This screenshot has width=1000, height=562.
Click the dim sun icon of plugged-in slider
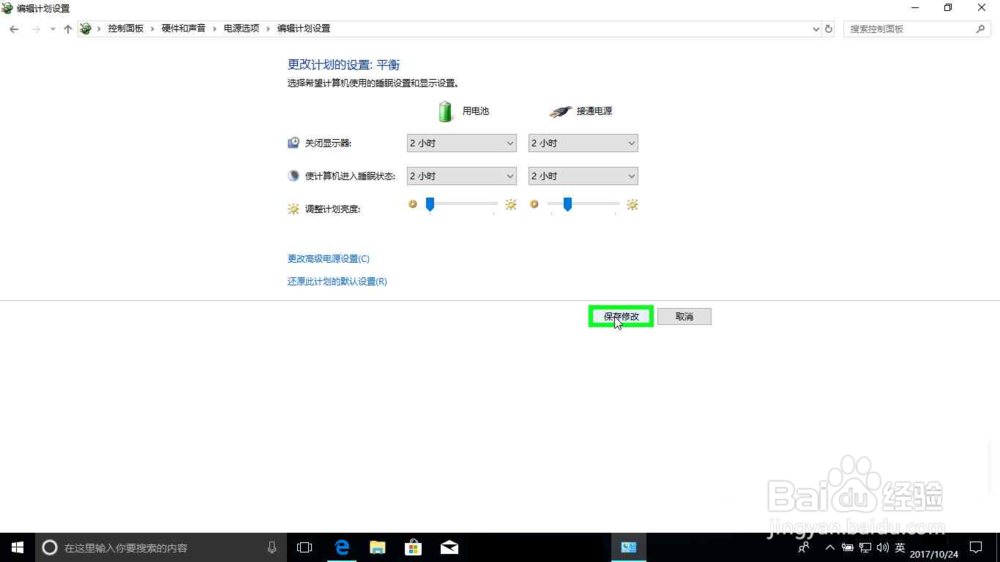(534, 204)
